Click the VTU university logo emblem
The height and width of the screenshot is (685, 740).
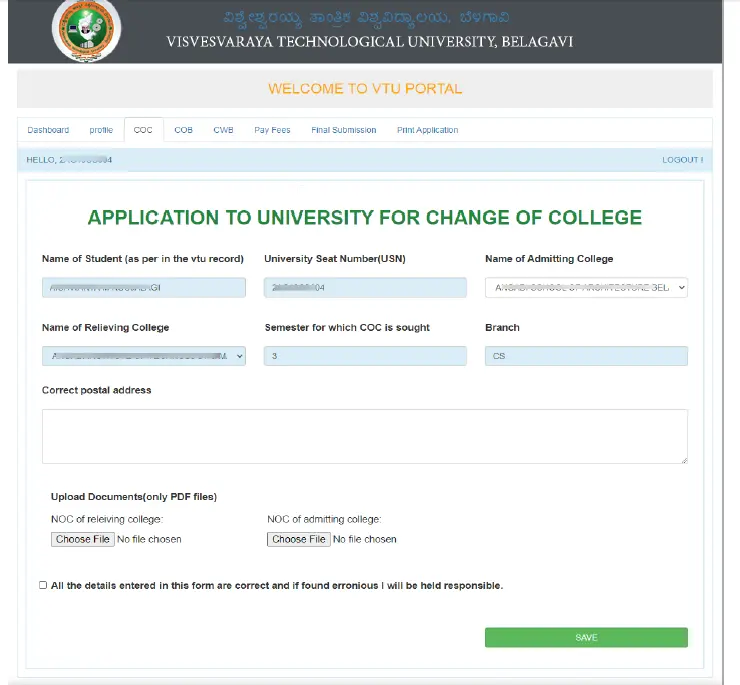(x=86, y=30)
